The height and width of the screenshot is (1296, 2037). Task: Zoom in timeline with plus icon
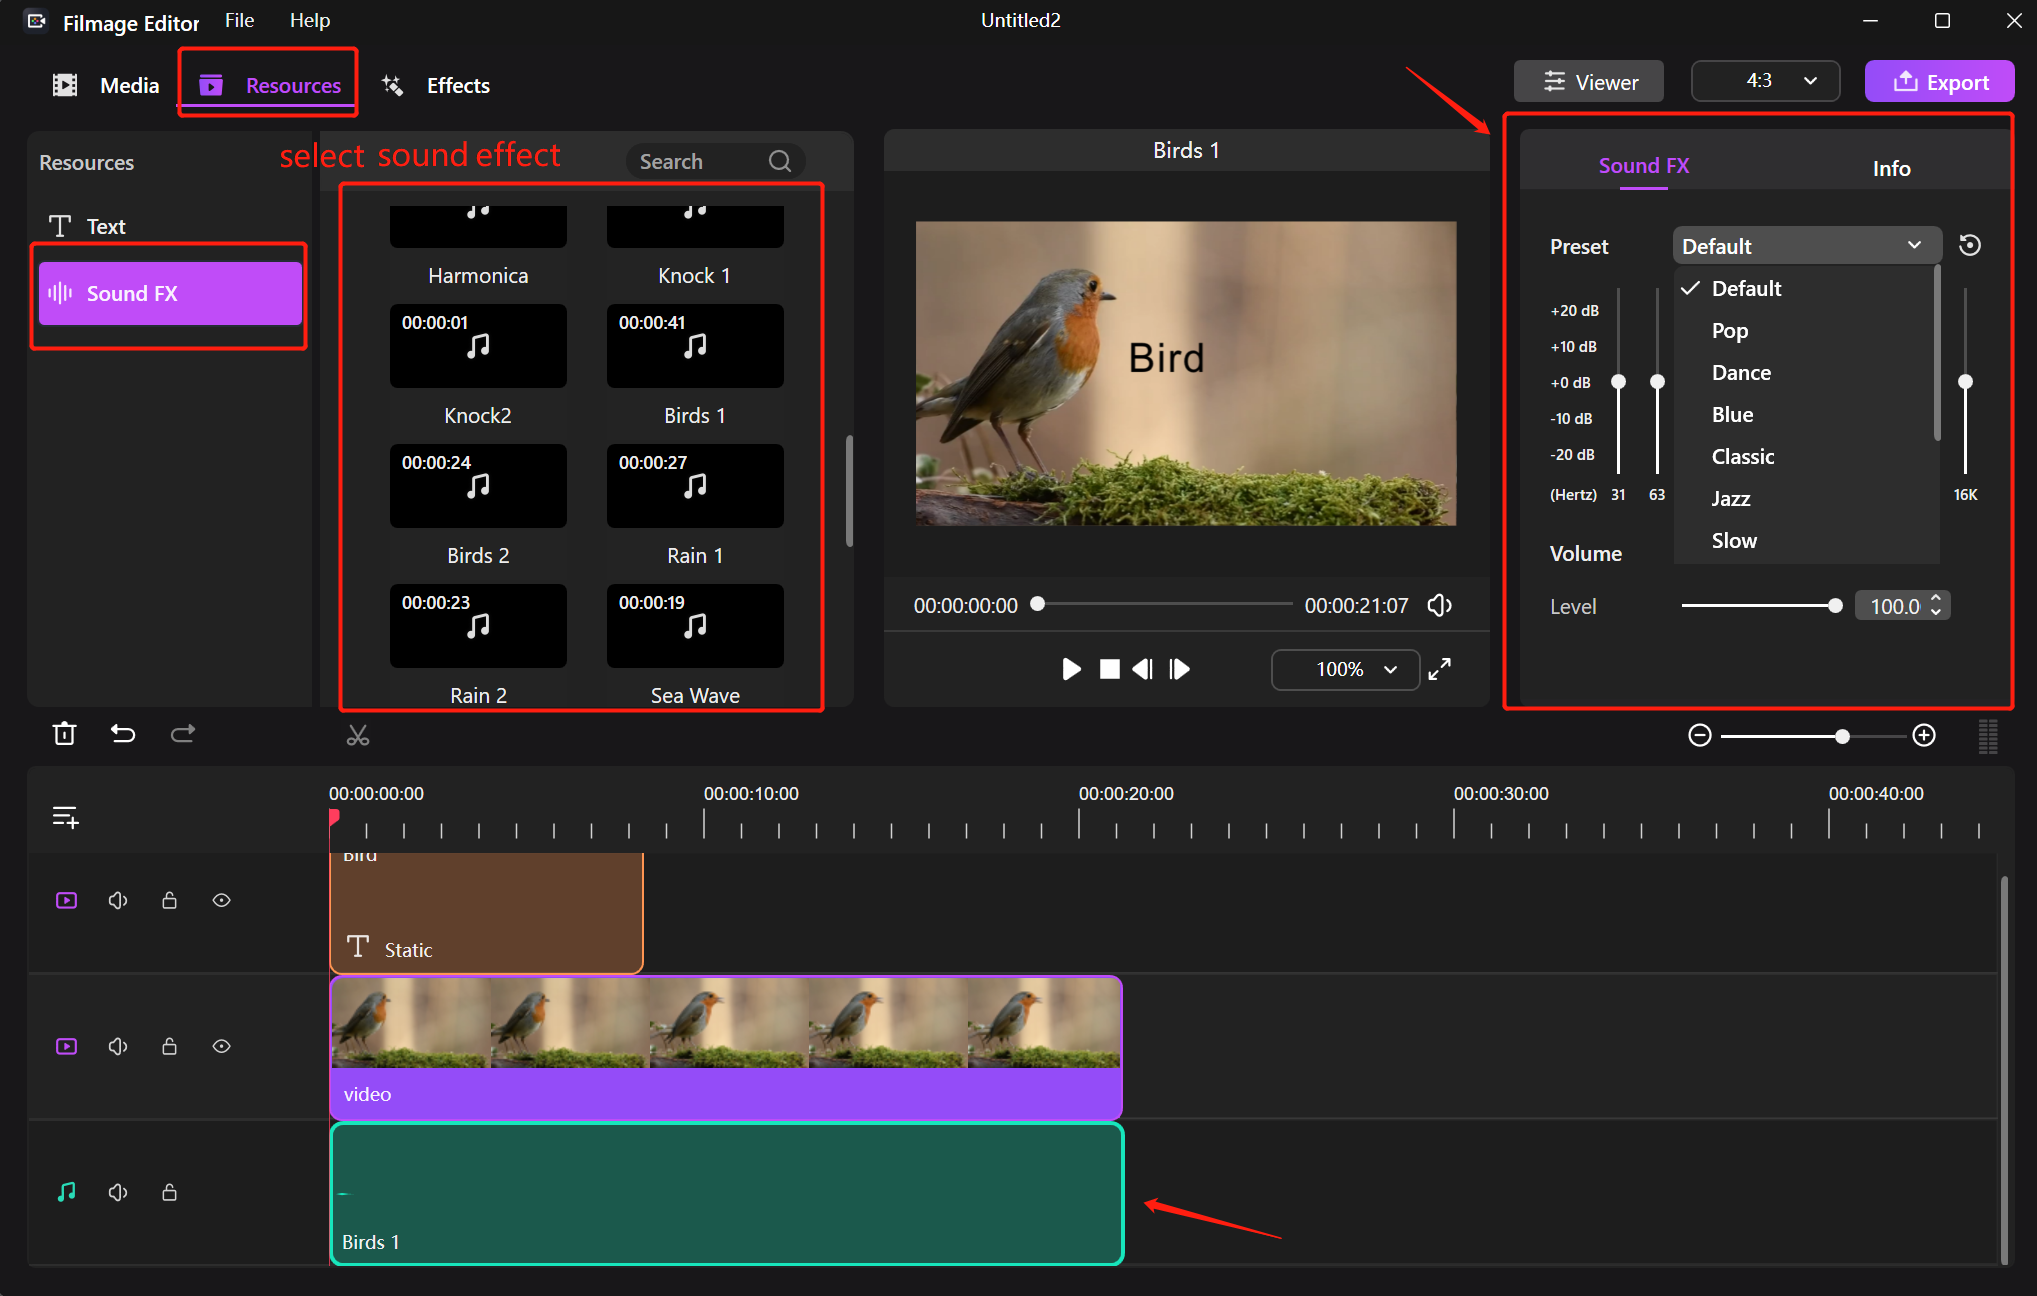[1923, 736]
